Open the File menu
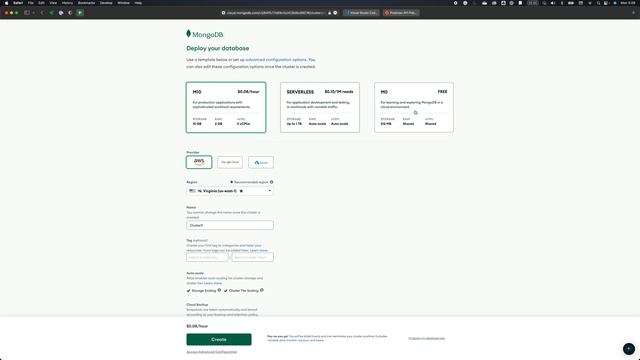Viewport: 640px width, 360px height. tap(31, 3)
